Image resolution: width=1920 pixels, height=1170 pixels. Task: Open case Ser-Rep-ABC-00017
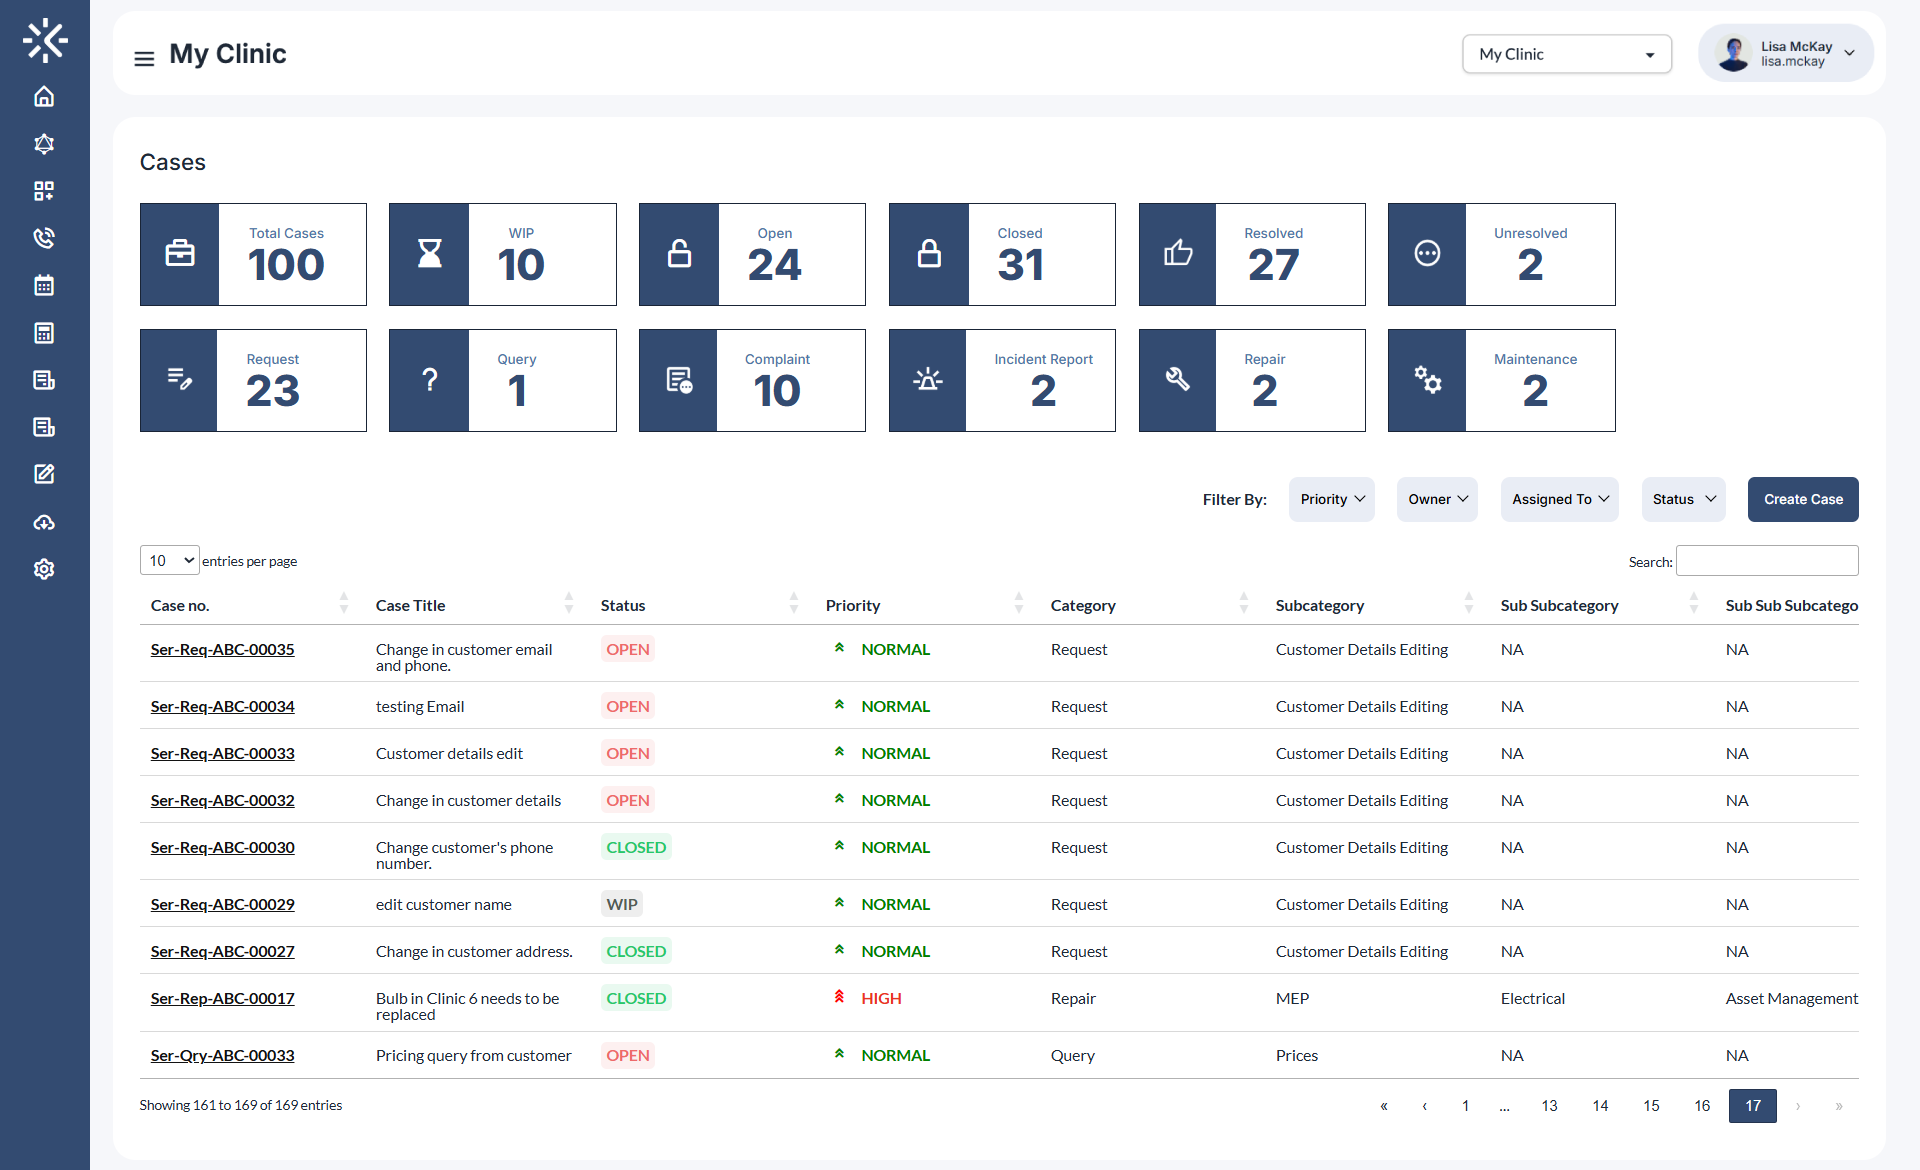[222, 998]
